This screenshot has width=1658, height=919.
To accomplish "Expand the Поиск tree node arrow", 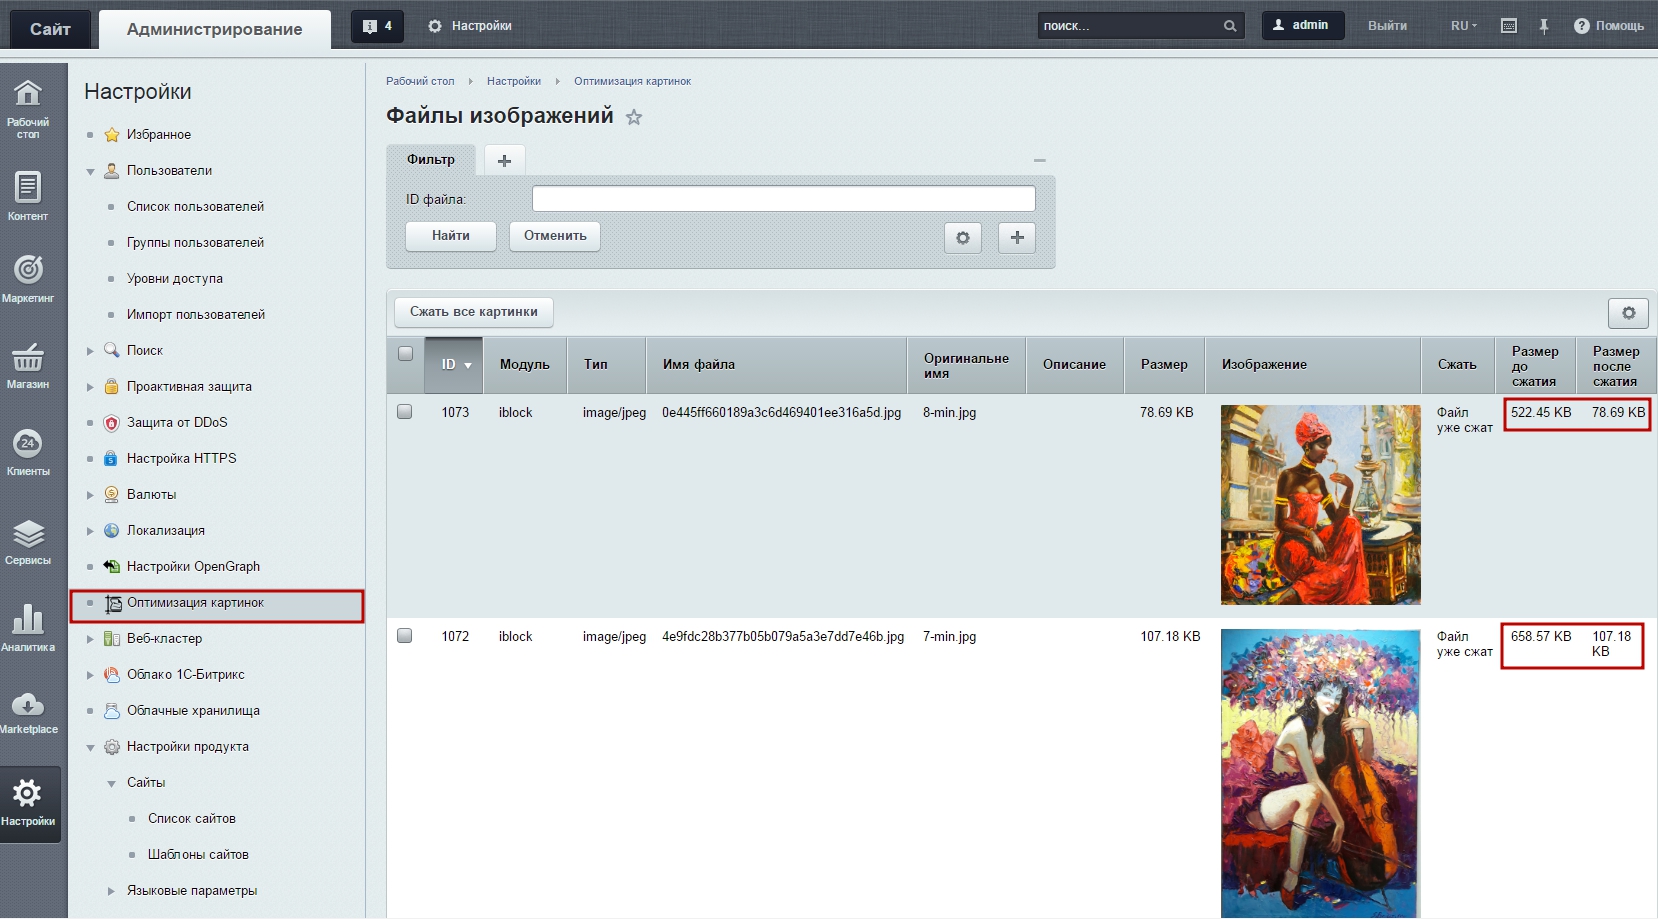I will 90,351.
